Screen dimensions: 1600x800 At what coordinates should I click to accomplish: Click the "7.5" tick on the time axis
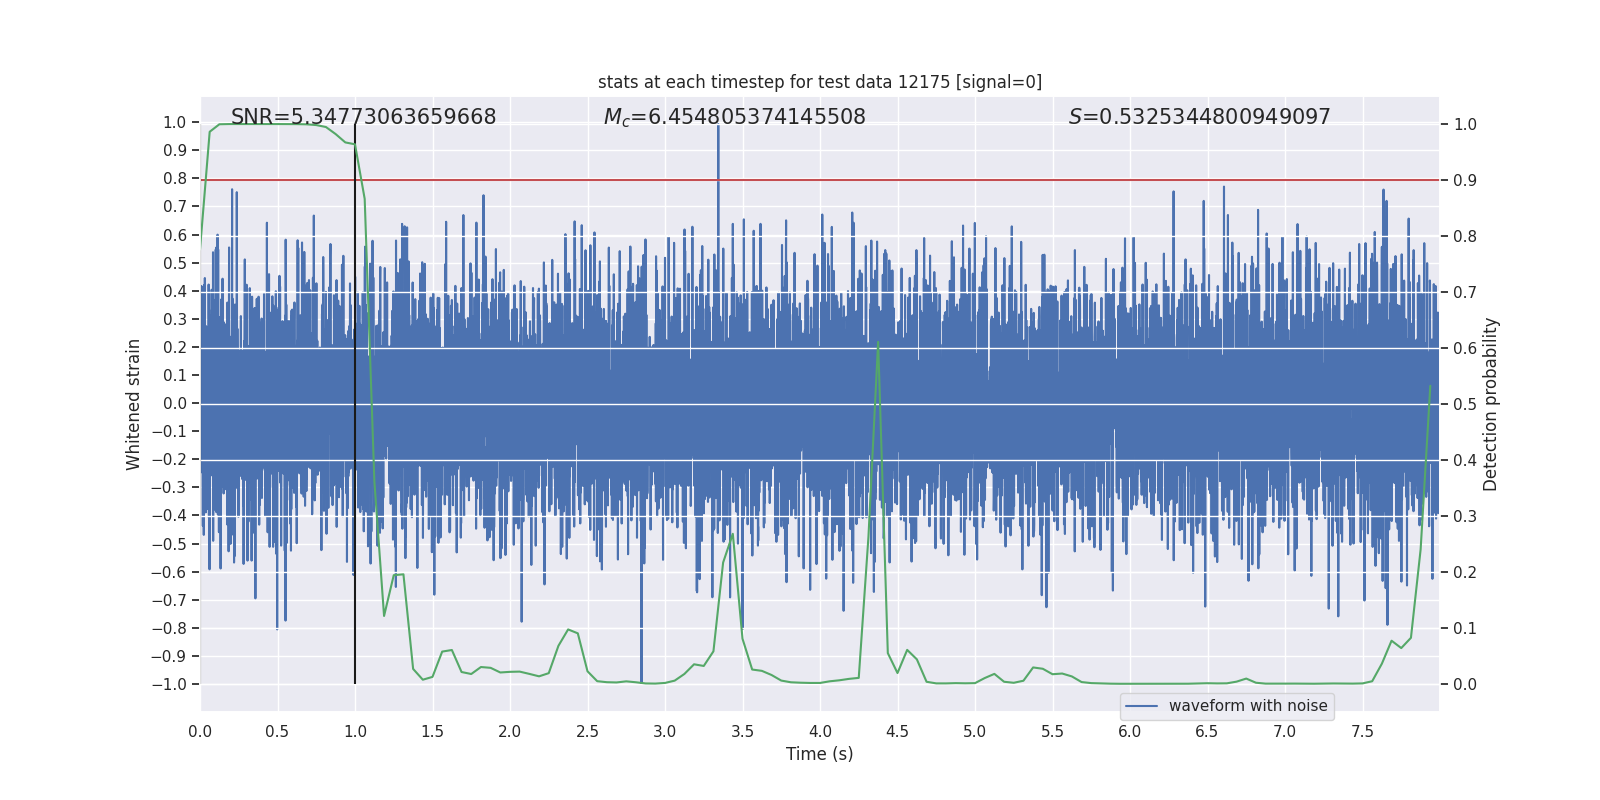click(x=1362, y=732)
